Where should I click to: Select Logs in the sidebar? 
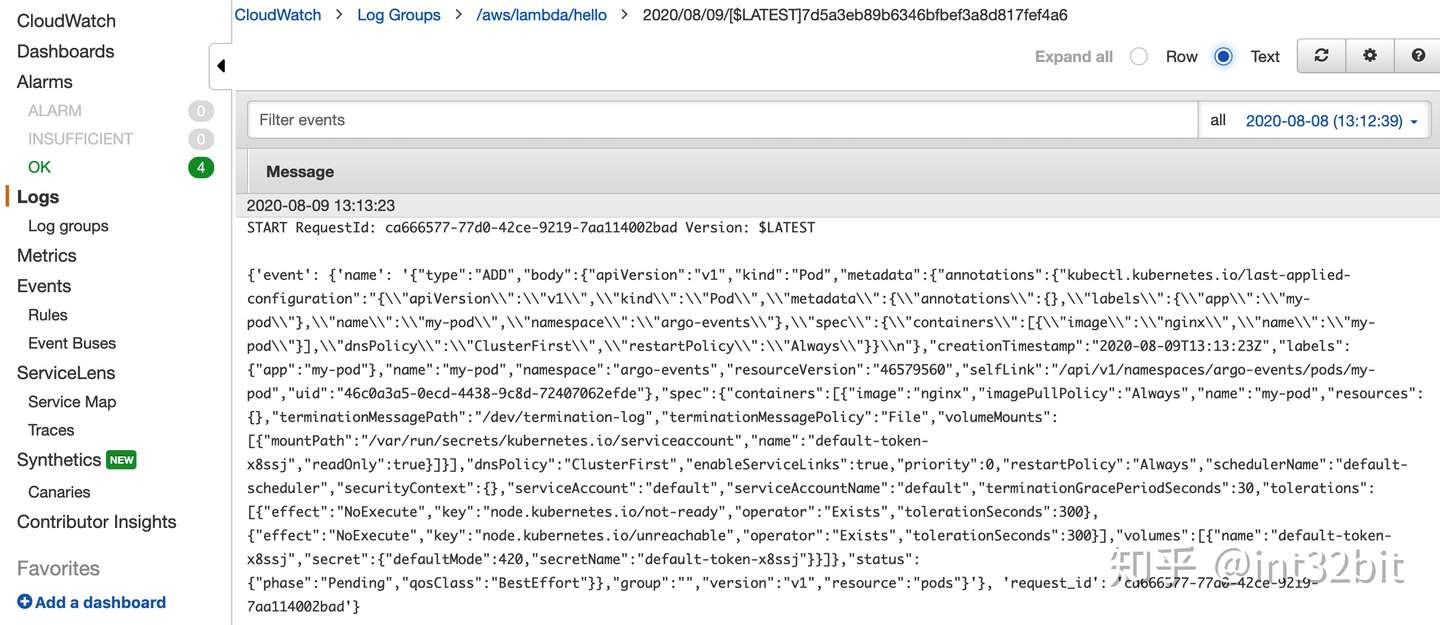tap(38, 197)
